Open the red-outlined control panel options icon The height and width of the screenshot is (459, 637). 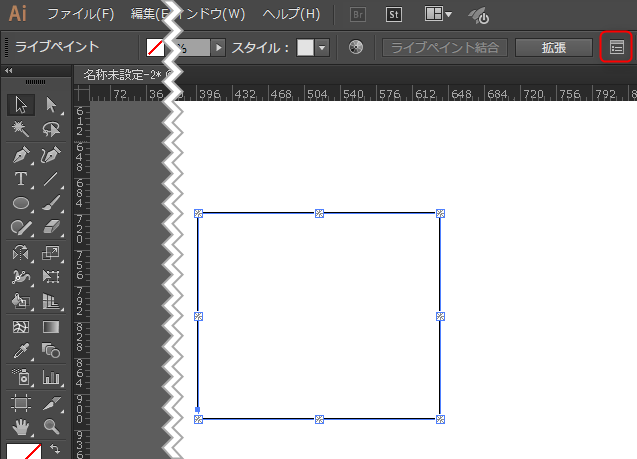pos(616,47)
